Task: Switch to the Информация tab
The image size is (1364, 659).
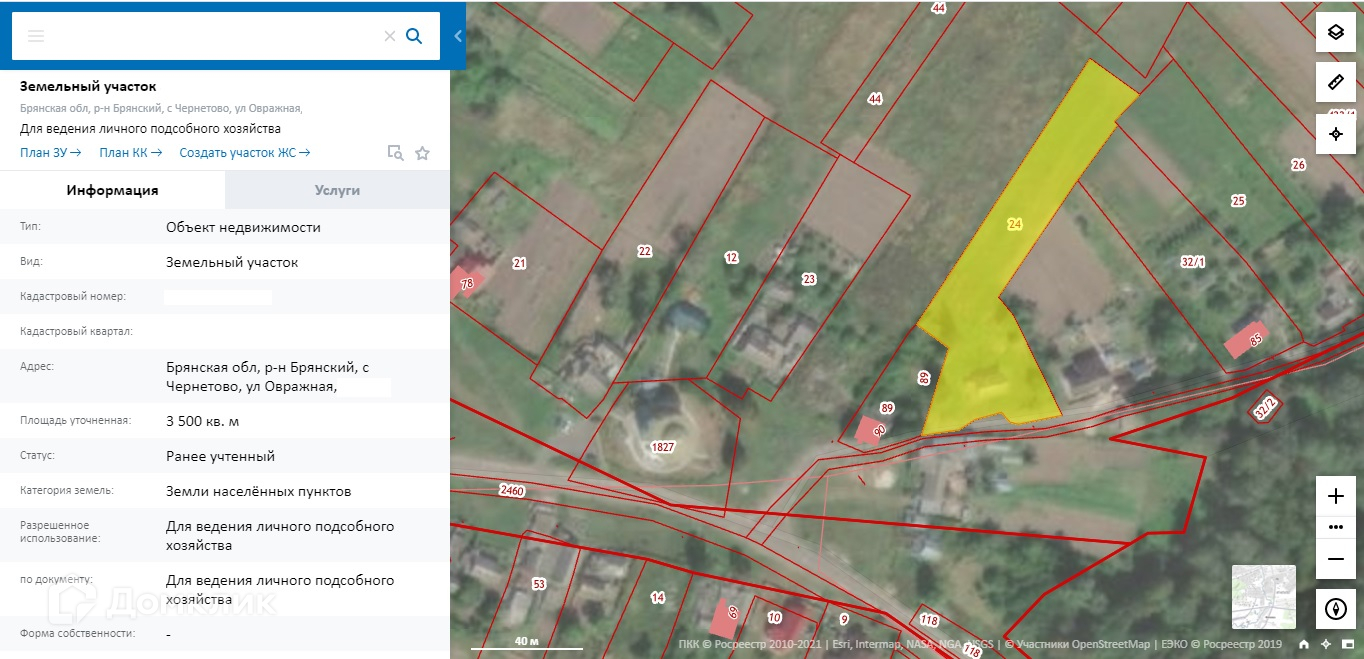Action: coord(112,190)
